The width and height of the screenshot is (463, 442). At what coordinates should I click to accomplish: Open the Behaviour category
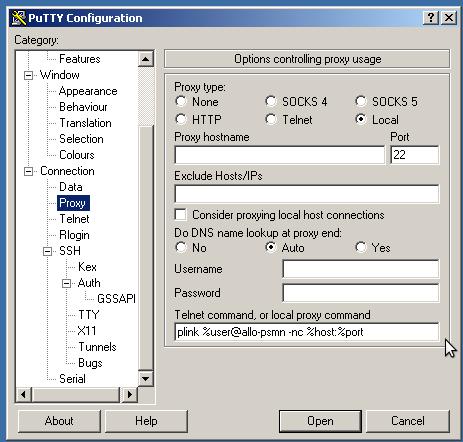pyautogui.click(x=83, y=107)
